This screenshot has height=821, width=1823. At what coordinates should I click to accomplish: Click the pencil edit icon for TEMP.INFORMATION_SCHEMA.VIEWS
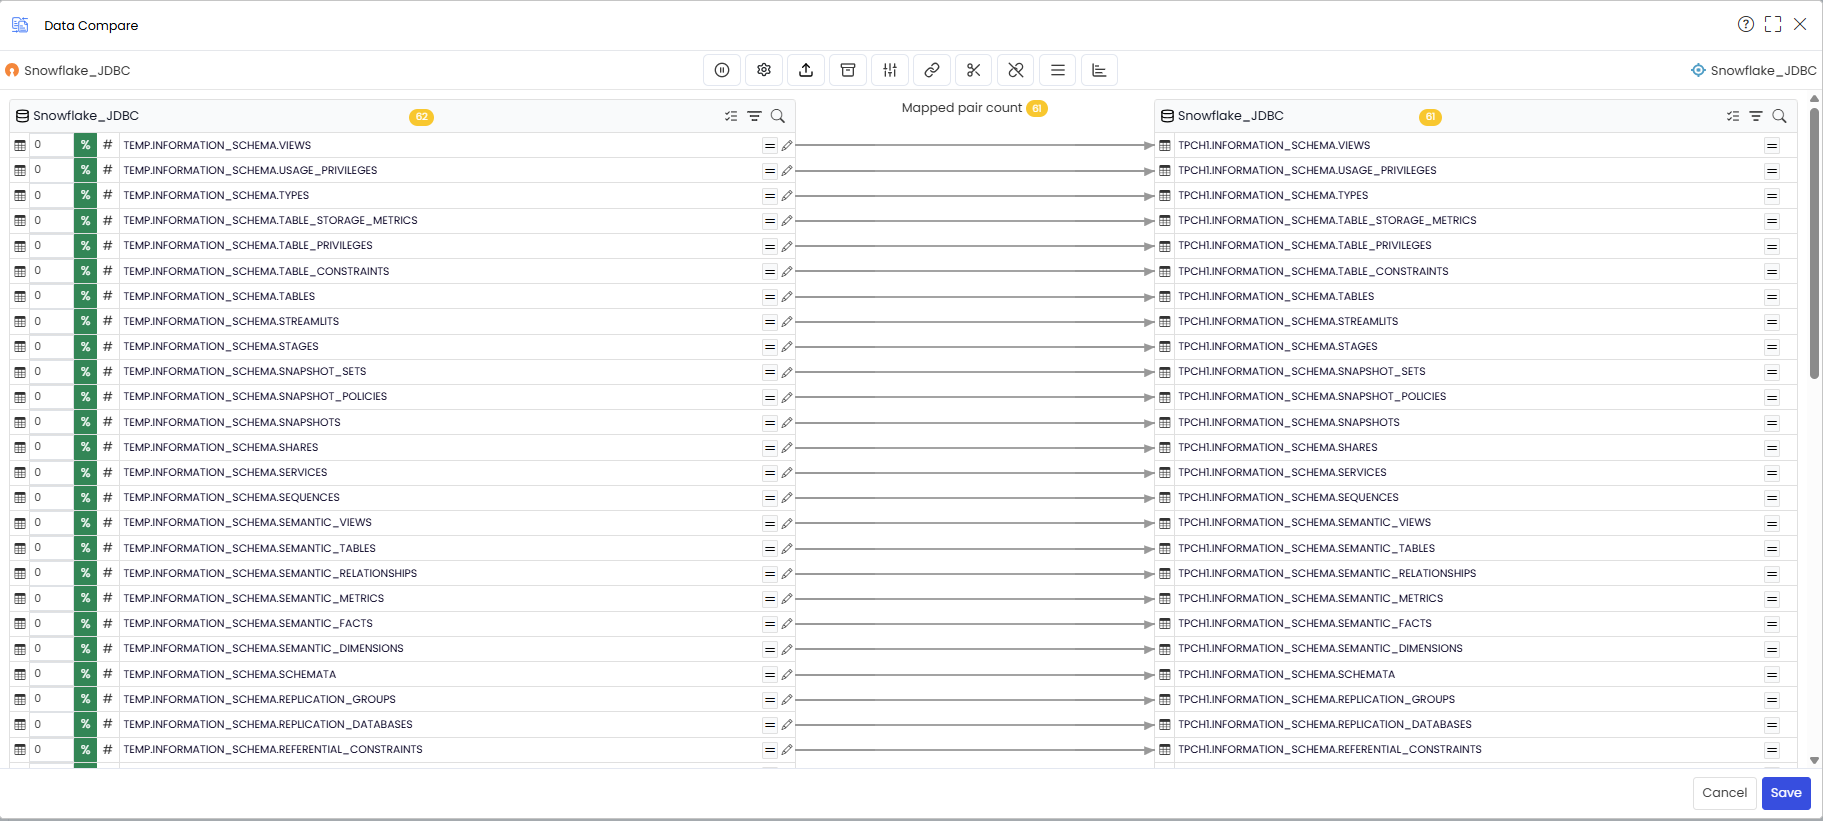787,146
